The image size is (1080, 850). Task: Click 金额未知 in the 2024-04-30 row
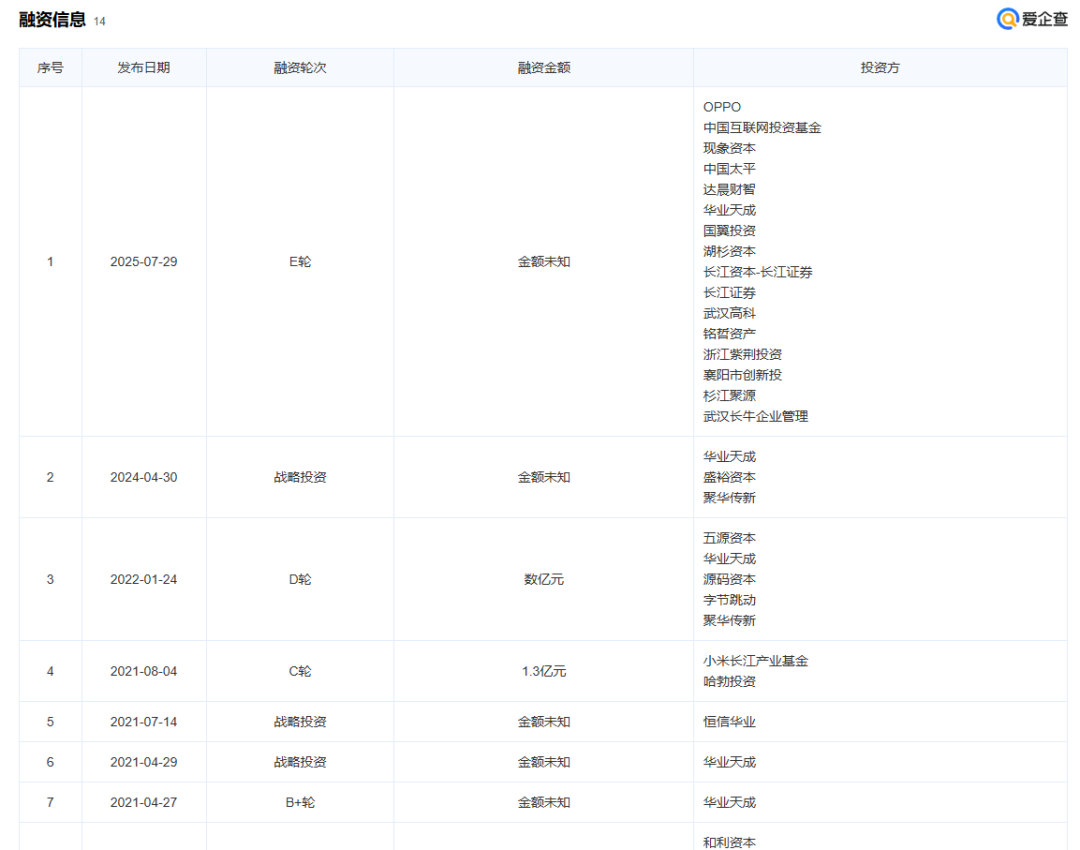click(x=543, y=477)
